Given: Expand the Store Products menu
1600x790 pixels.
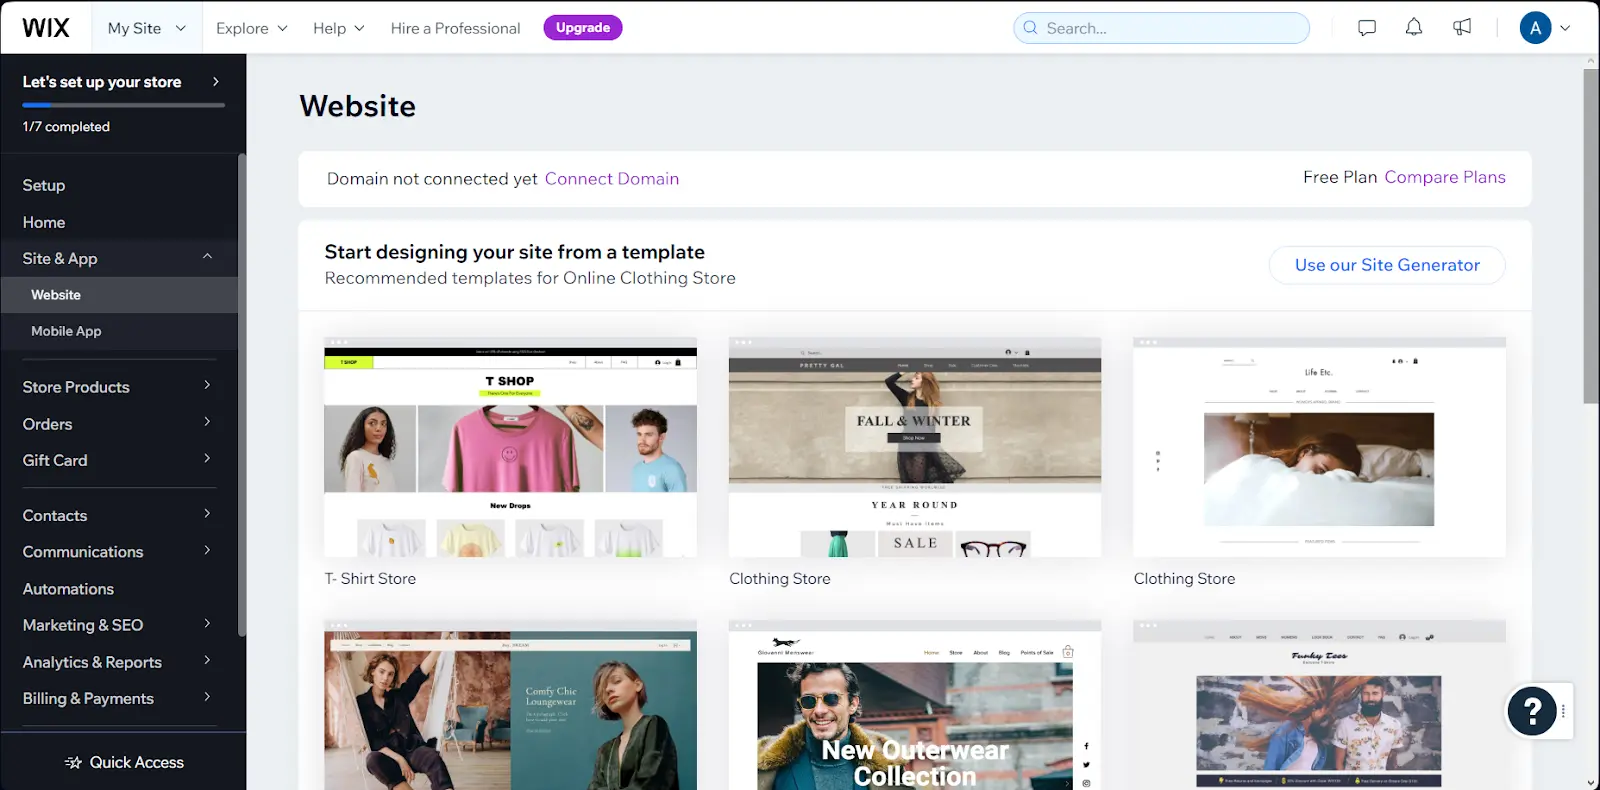Looking at the screenshot, I should click(119, 387).
